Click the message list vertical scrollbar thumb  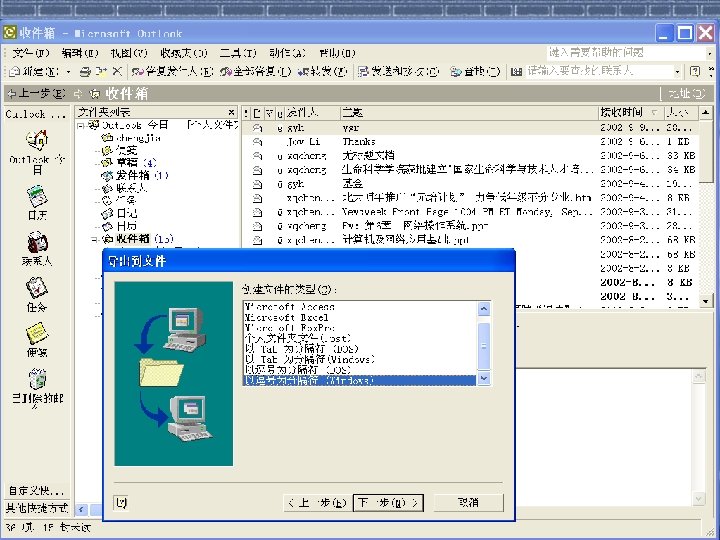[705, 152]
